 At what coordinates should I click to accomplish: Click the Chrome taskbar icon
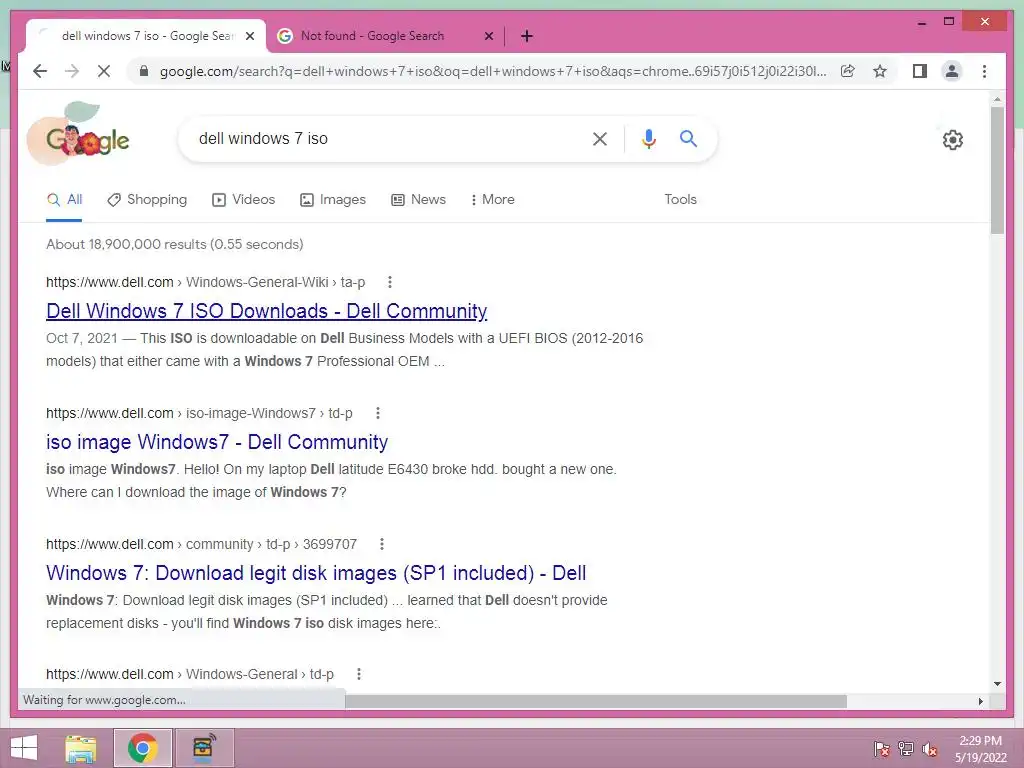click(x=142, y=748)
